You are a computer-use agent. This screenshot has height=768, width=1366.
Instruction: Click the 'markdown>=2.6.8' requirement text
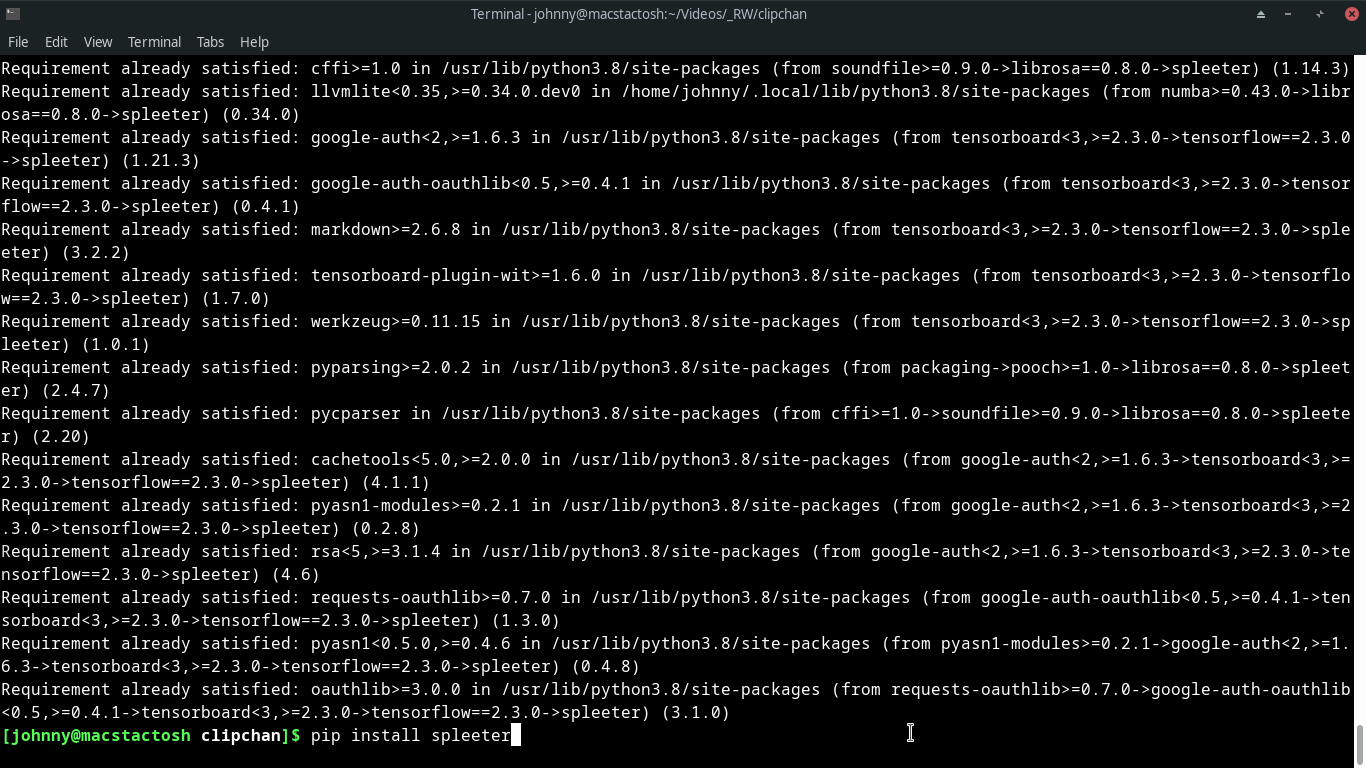(x=386, y=230)
